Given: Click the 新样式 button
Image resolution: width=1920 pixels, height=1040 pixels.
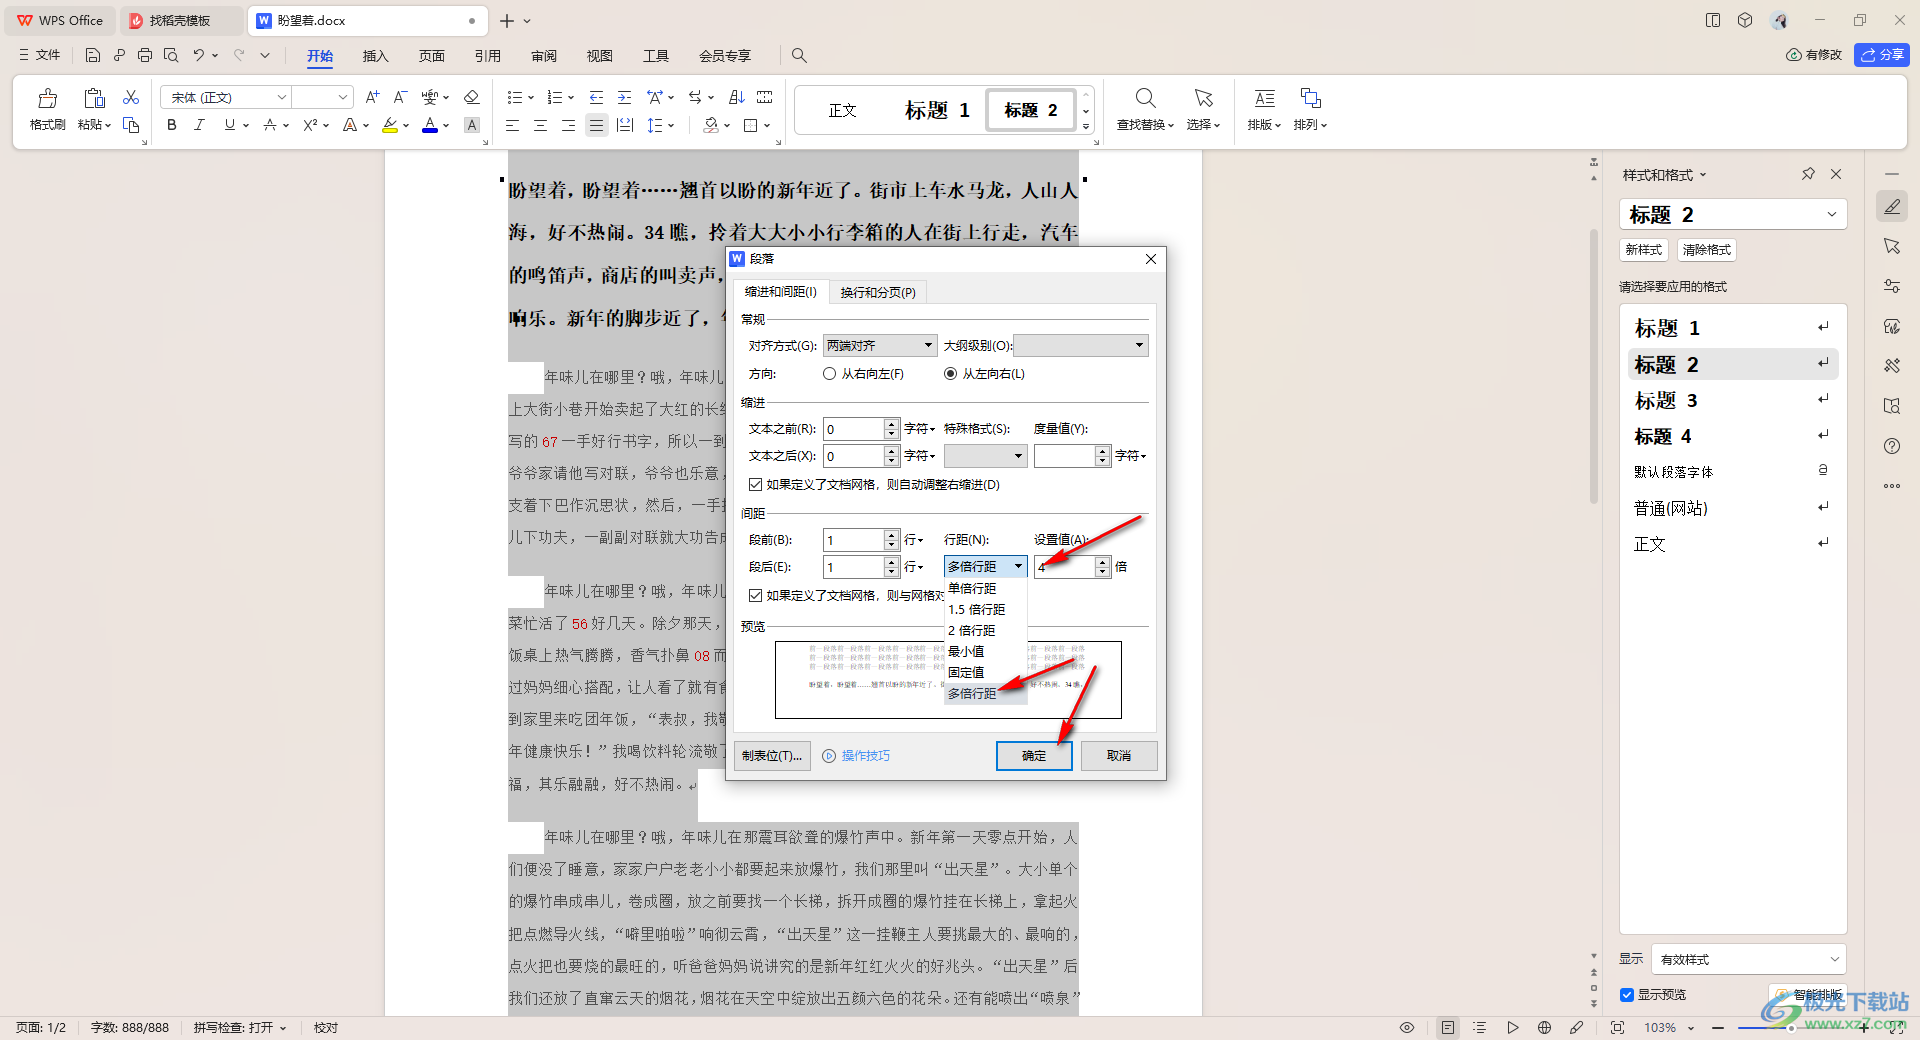Looking at the screenshot, I should coord(1644,250).
